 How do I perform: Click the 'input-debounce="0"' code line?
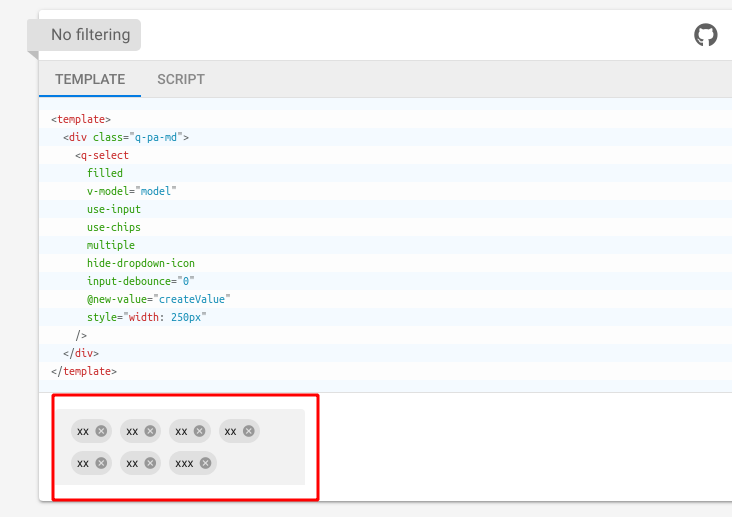141,281
